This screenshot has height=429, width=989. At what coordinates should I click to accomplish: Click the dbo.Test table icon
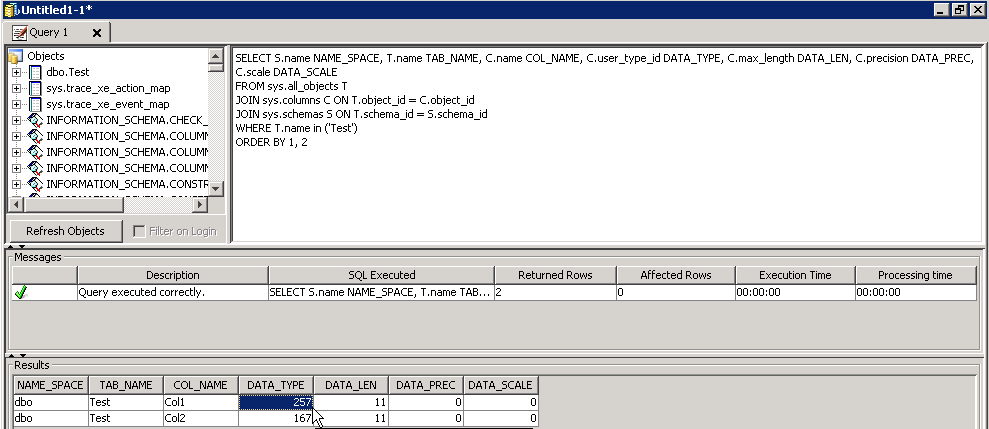pyautogui.click(x=36, y=73)
